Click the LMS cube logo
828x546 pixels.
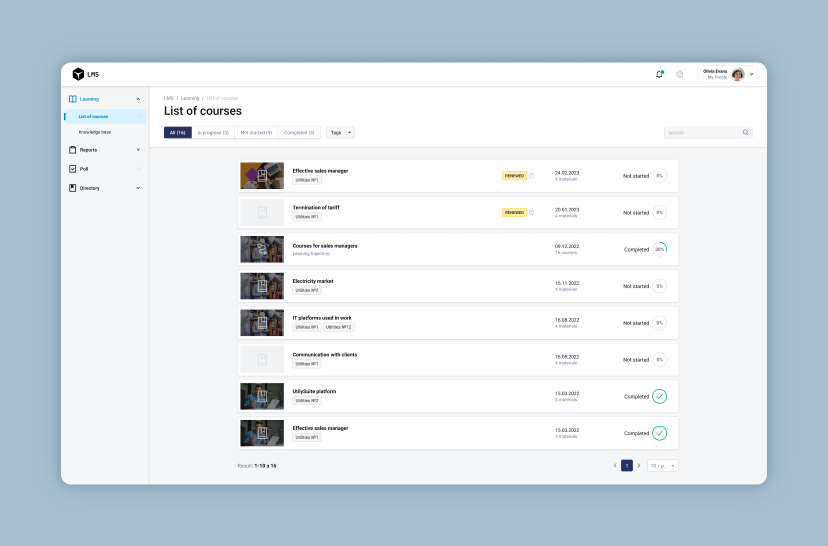(x=78, y=74)
